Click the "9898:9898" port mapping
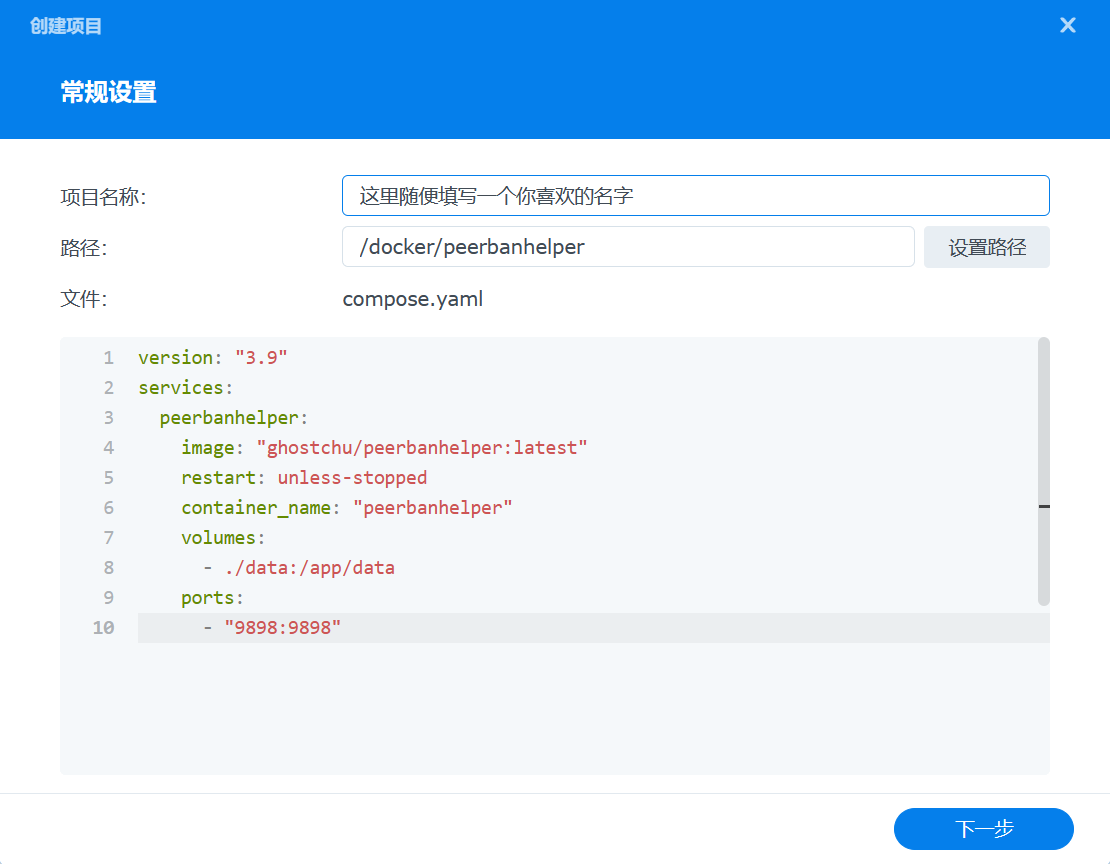1110x864 pixels. tap(283, 628)
